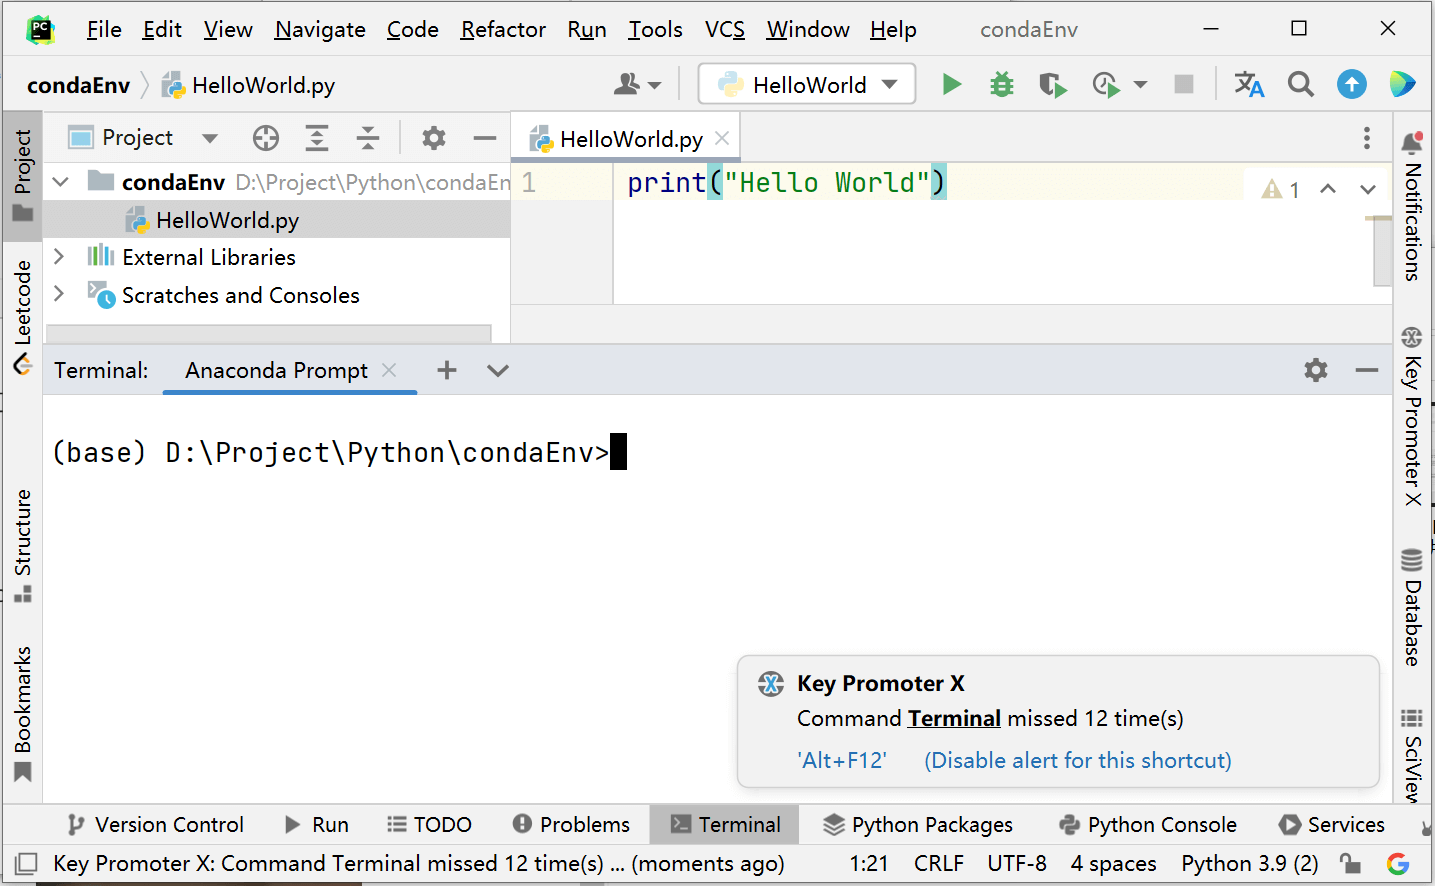The image size is (1435, 886).
Task: Expand all in Project panel
Action: pos(317,138)
